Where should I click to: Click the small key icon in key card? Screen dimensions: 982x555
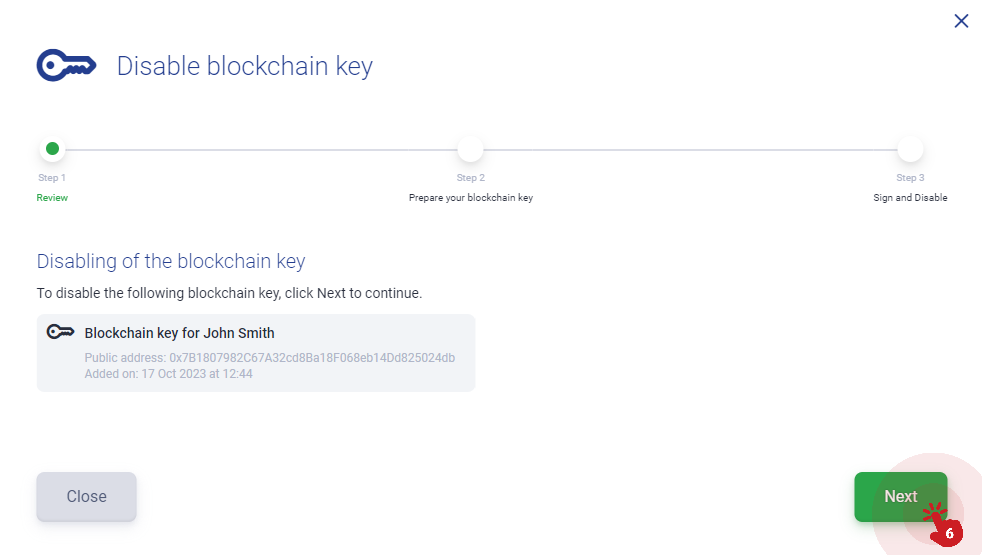pos(61,332)
